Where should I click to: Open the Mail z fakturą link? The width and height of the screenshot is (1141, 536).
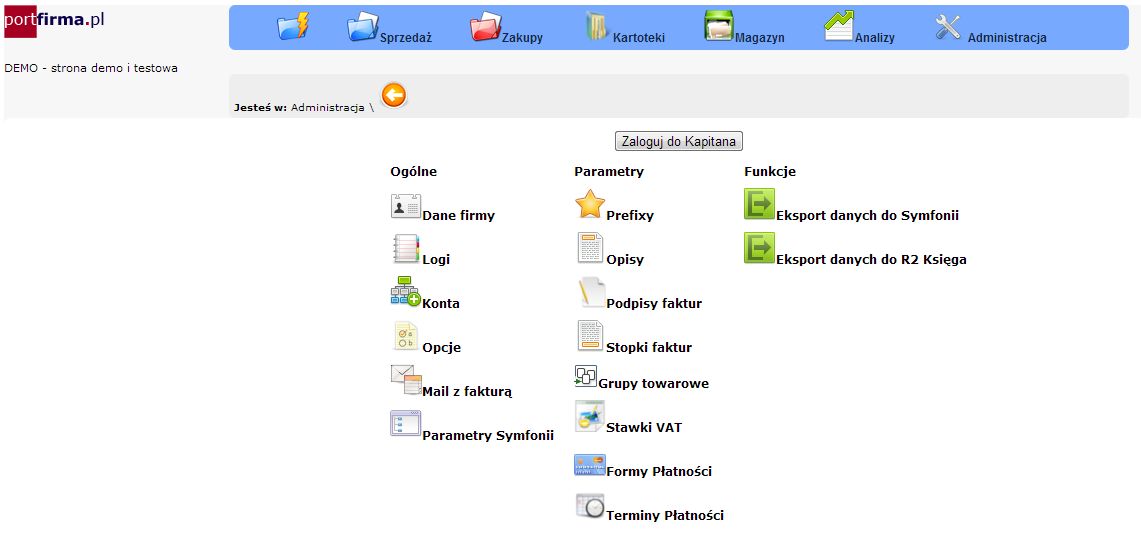467,392
